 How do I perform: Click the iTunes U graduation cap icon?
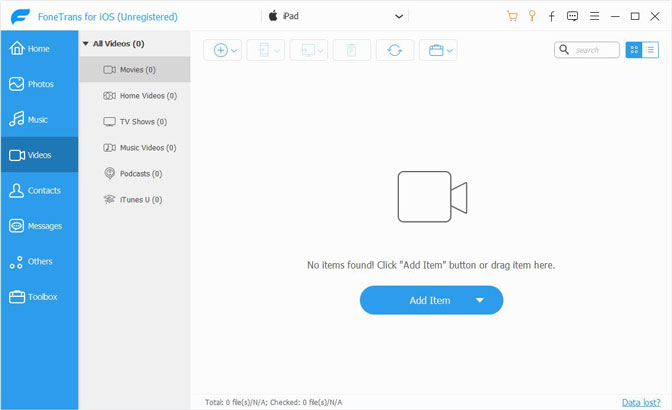coord(110,199)
